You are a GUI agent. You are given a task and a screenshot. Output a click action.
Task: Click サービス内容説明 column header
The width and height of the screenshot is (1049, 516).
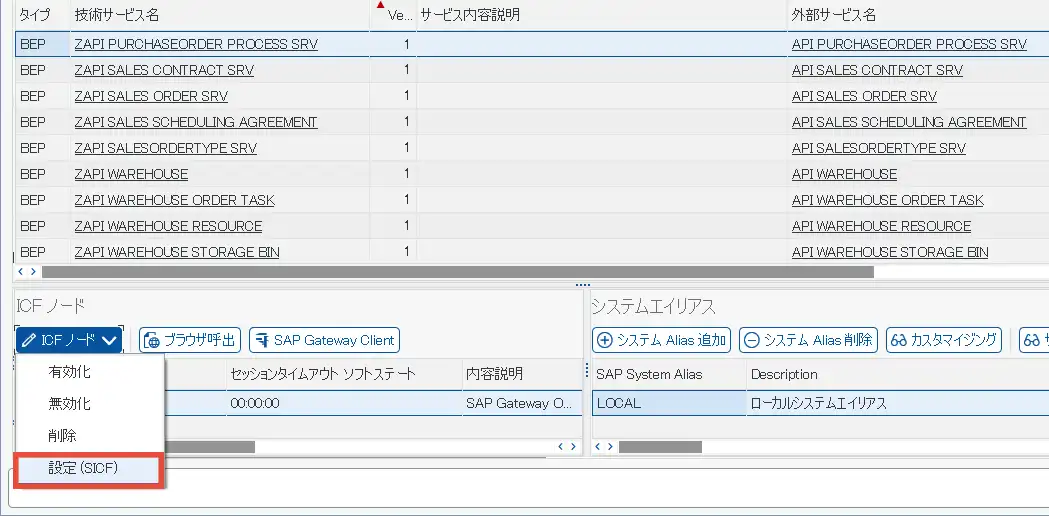click(x=601, y=15)
